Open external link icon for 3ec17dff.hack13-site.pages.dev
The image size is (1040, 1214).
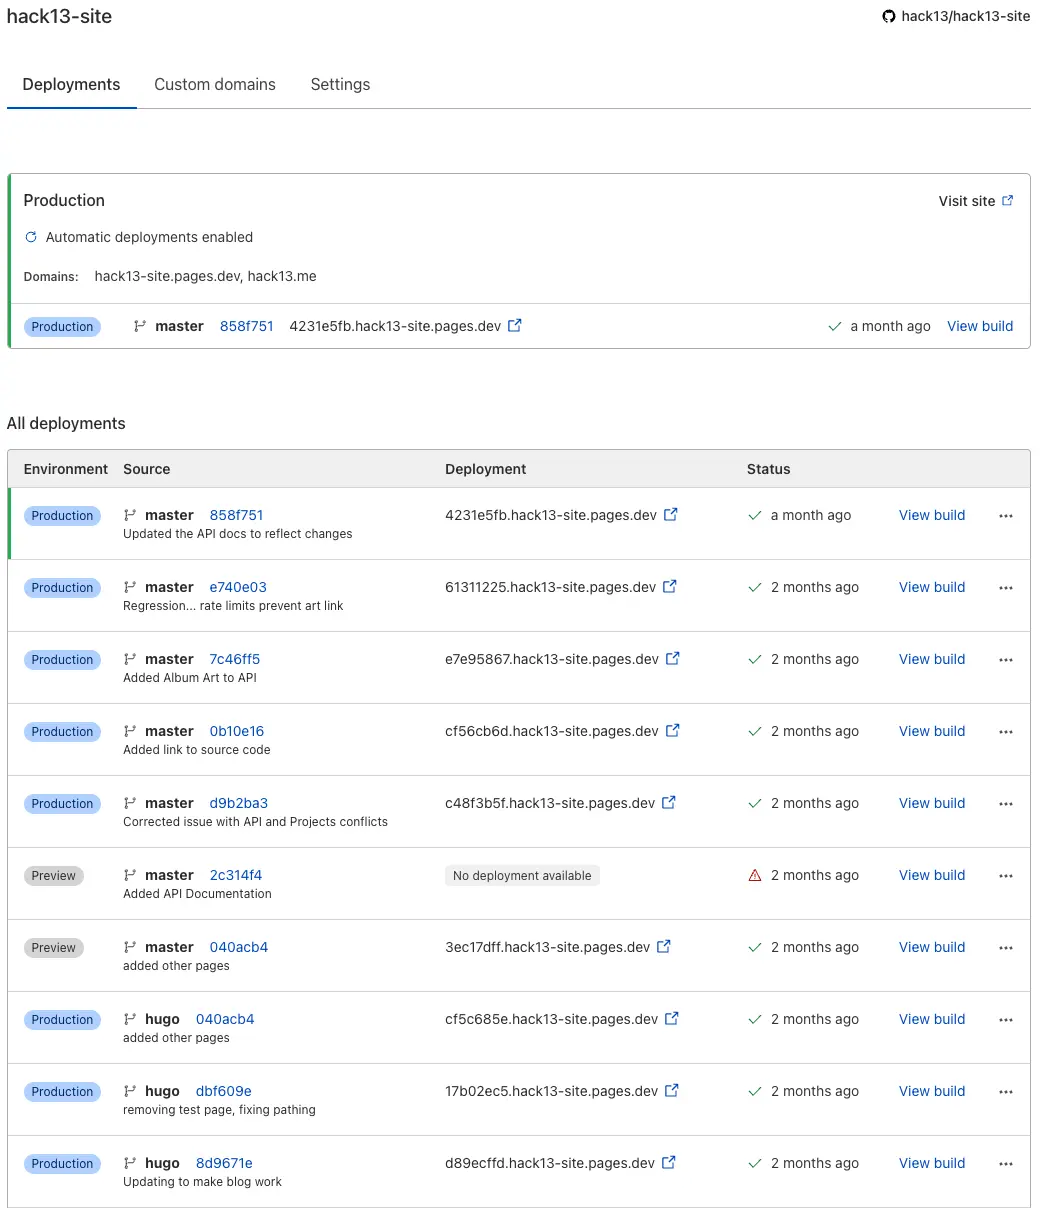pyautogui.click(x=664, y=947)
